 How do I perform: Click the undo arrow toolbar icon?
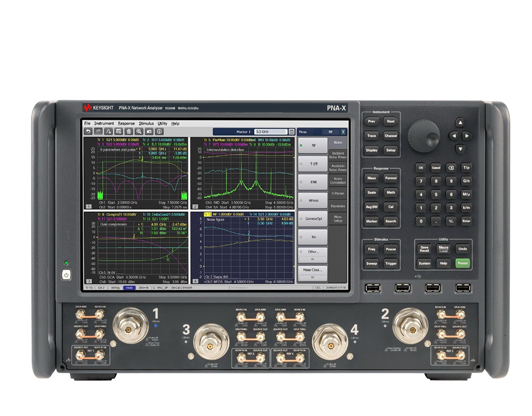click(x=88, y=131)
